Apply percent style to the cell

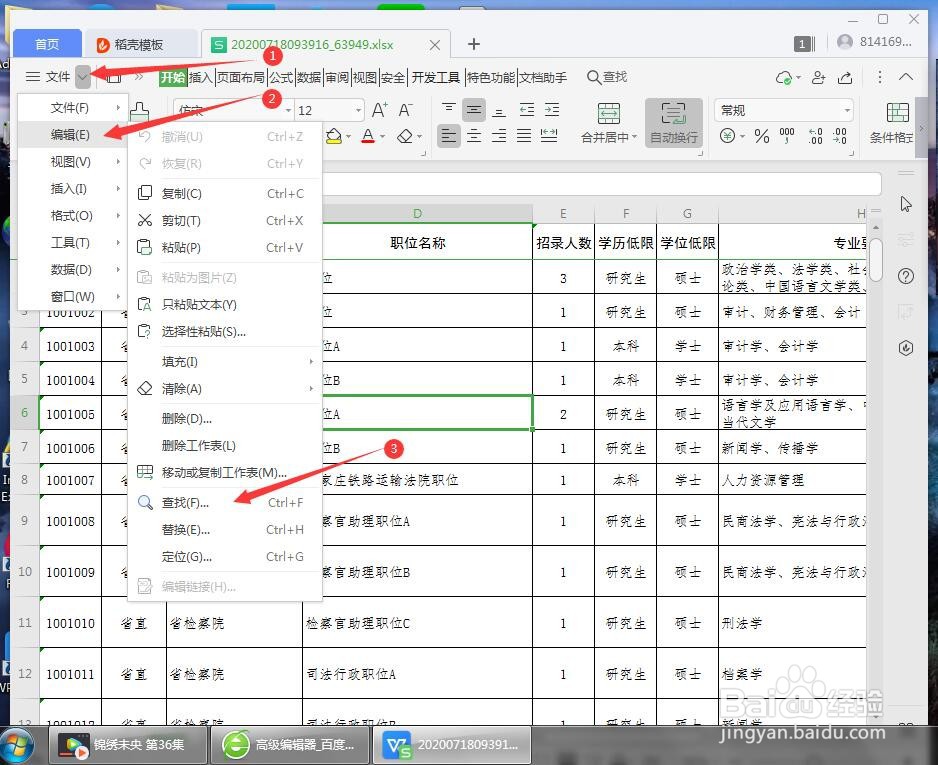pos(763,136)
